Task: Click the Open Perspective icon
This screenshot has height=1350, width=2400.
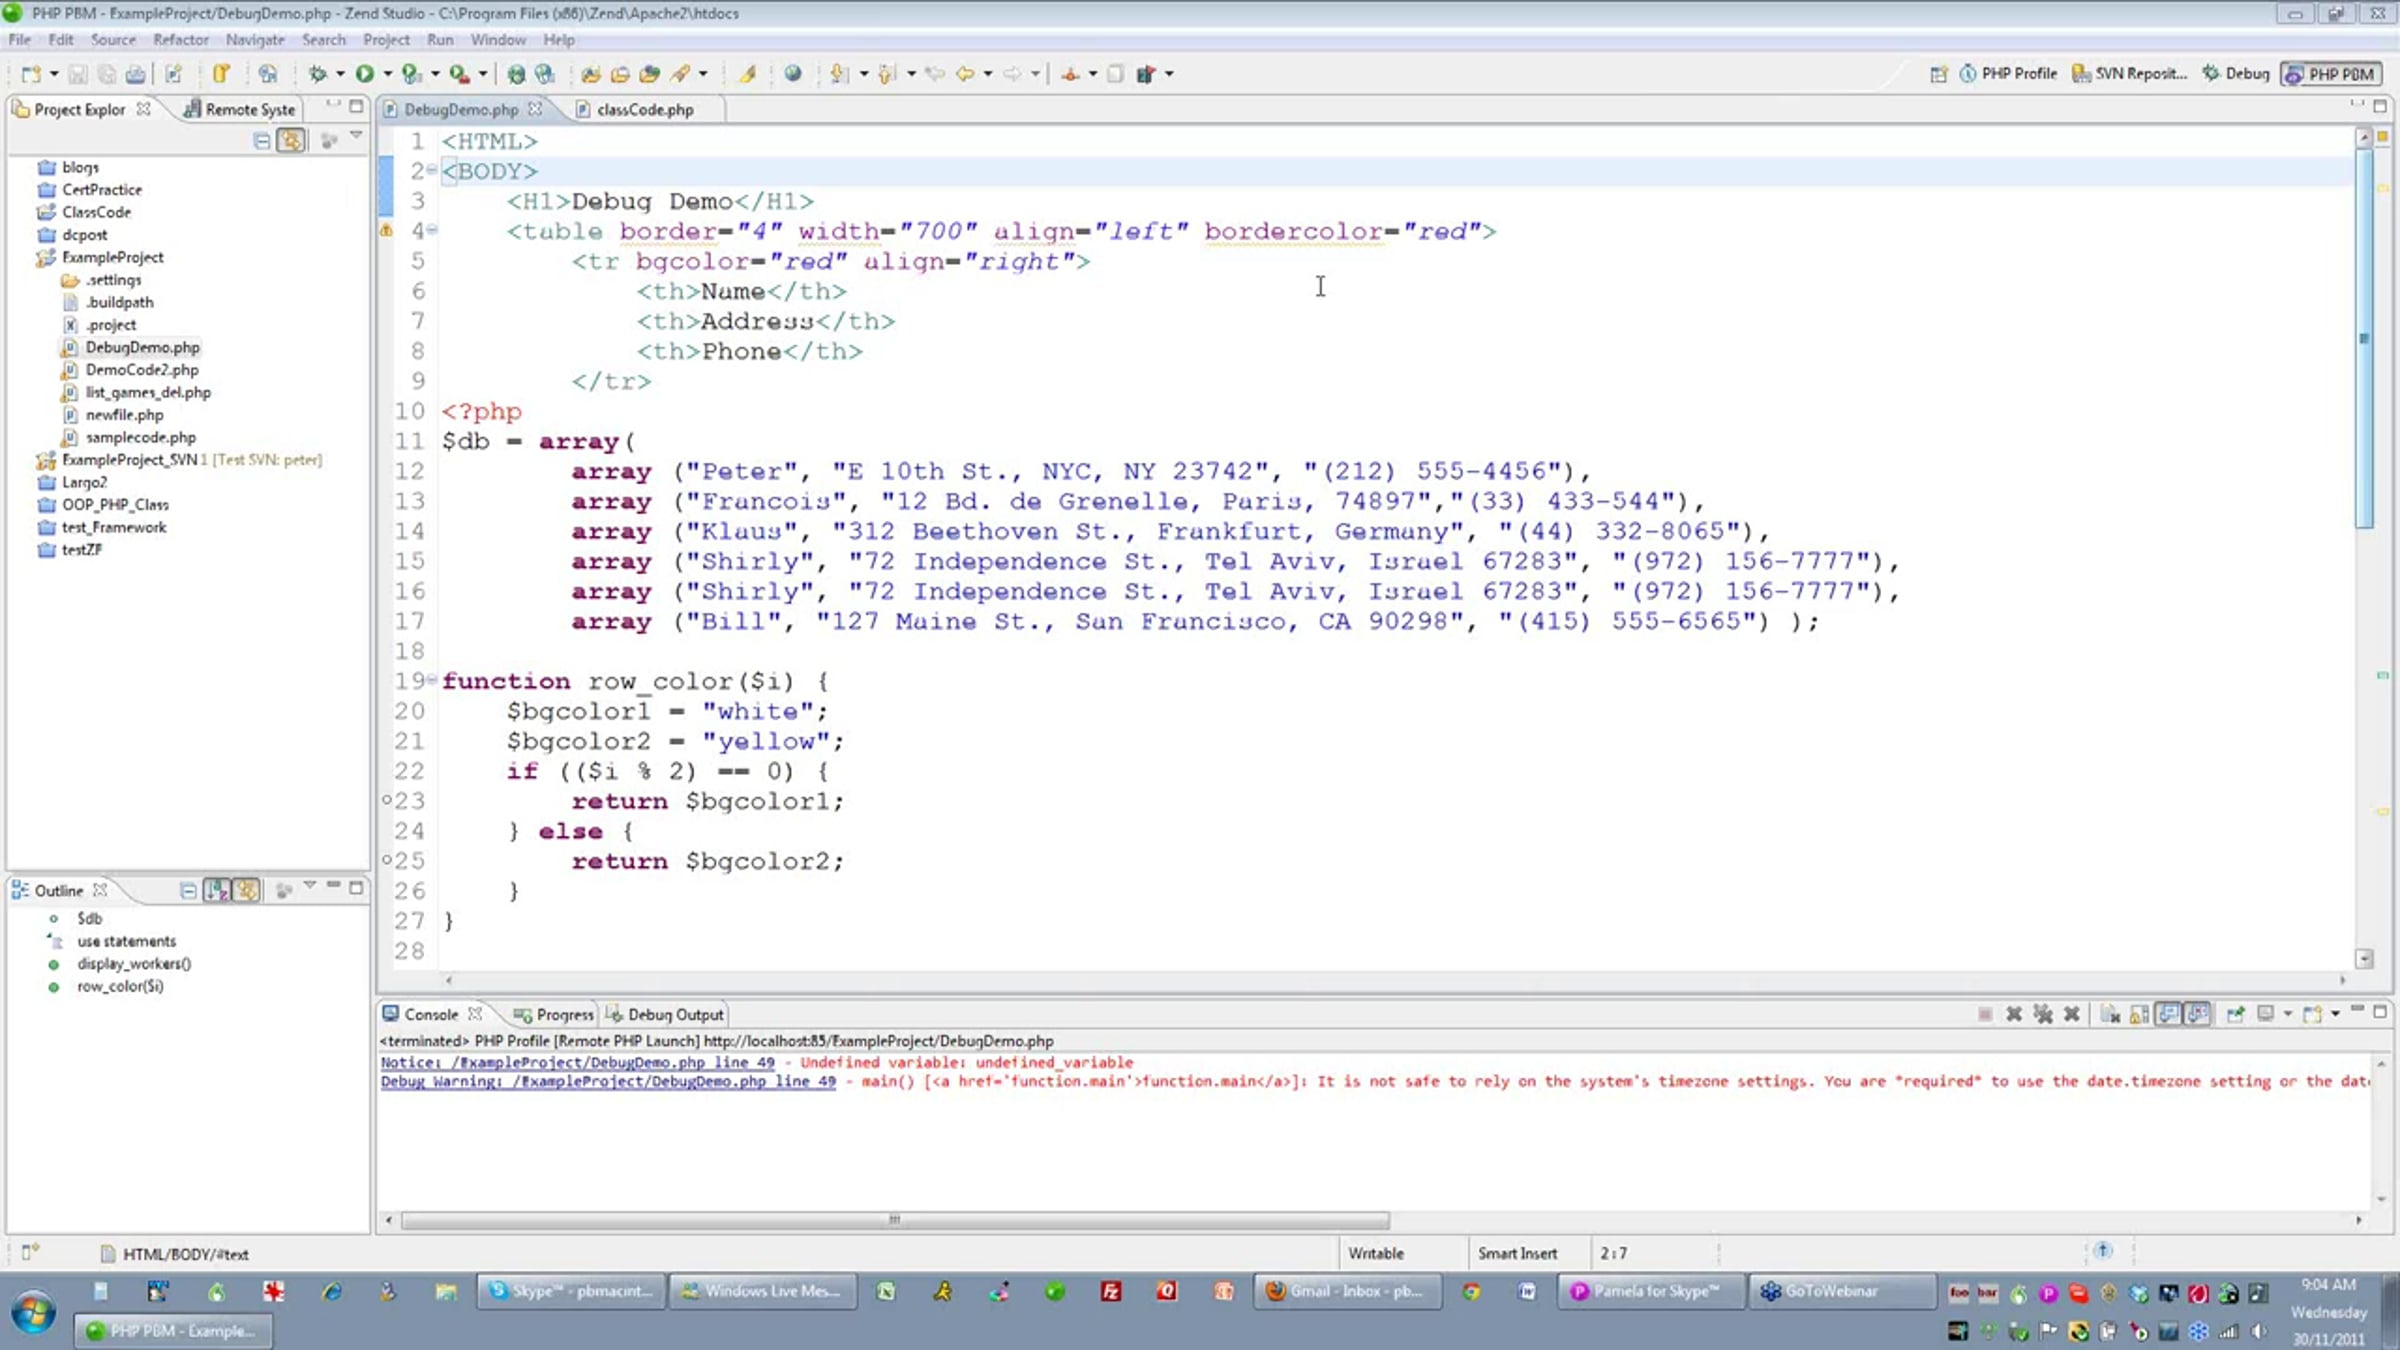Action: coord(1938,74)
